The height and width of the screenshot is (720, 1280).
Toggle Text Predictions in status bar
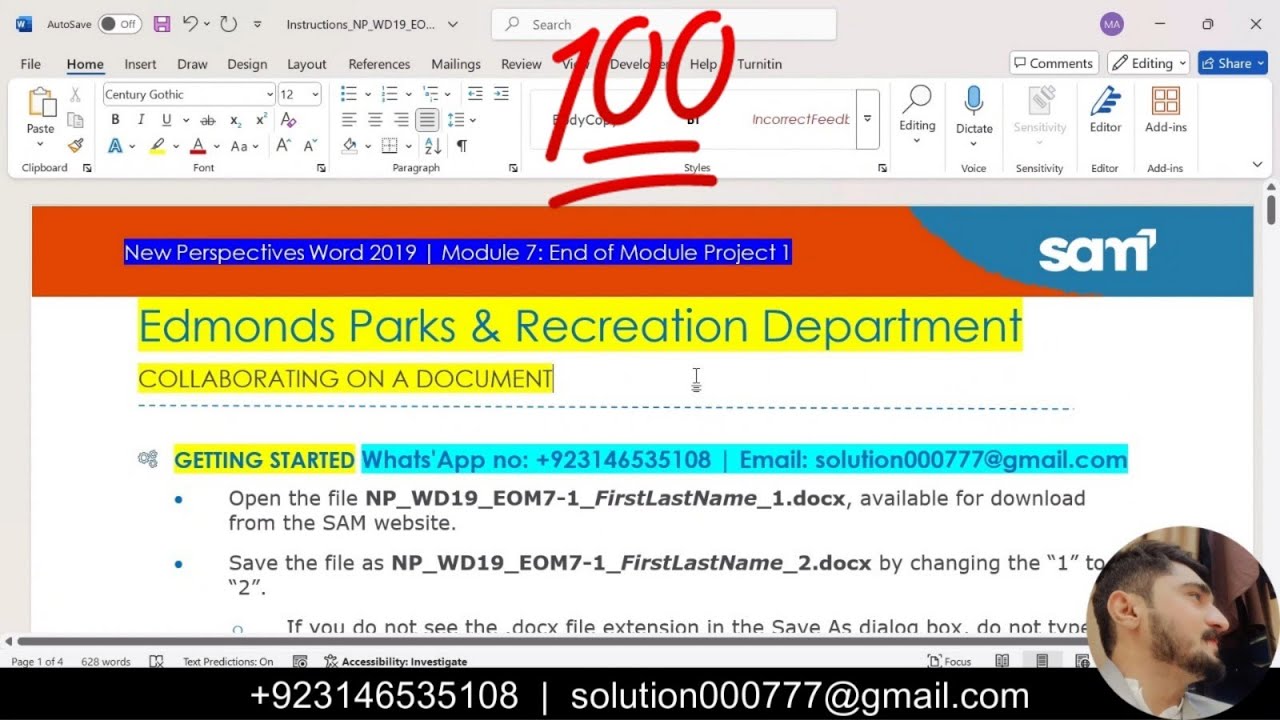tap(228, 661)
